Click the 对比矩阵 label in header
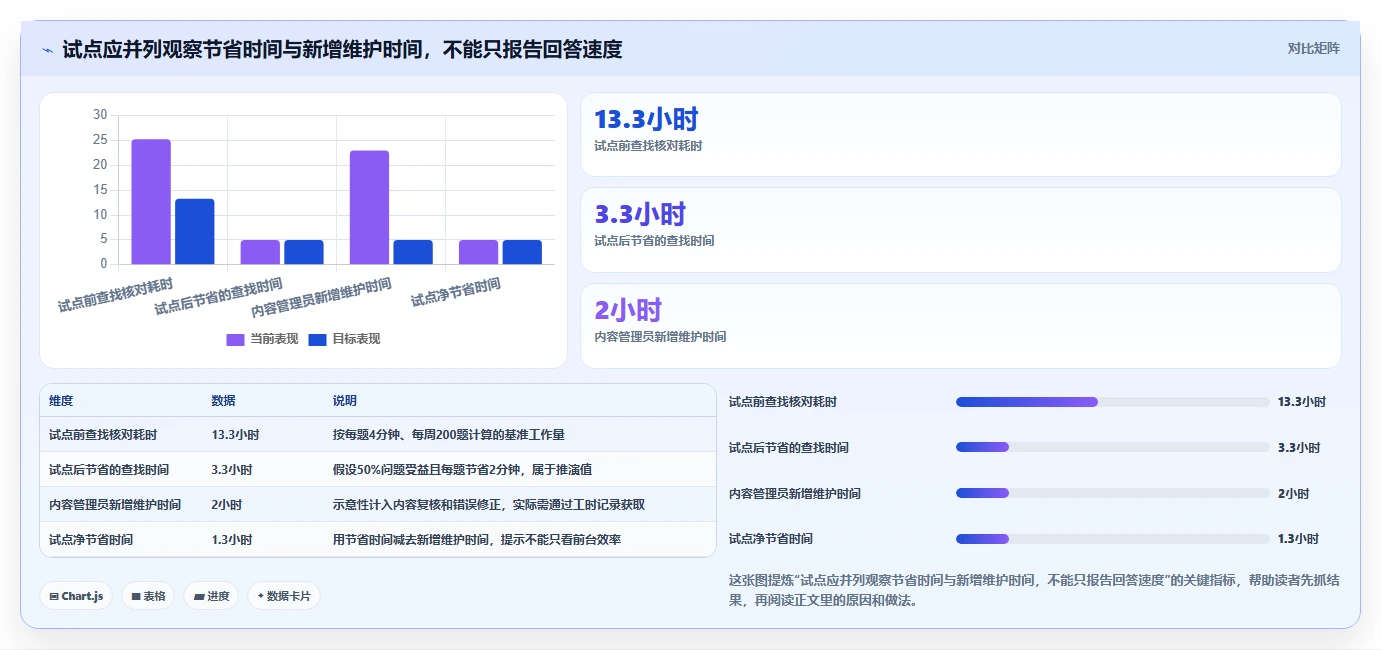 1313,48
